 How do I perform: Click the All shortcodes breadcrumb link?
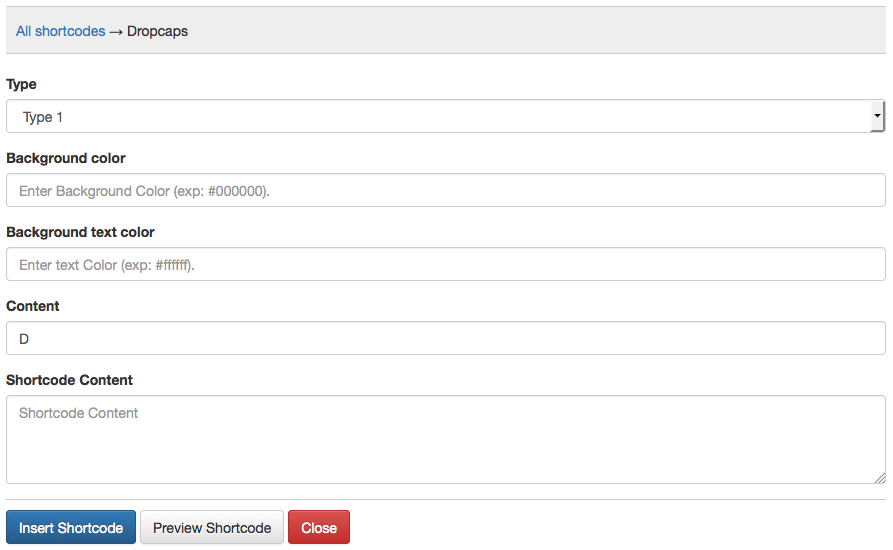click(60, 31)
